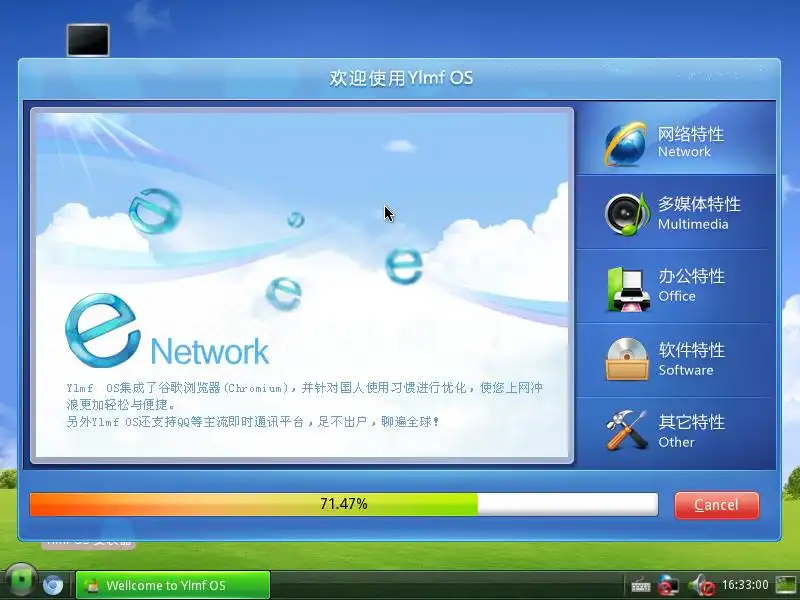Click the muted volume tray icon

tap(702, 585)
